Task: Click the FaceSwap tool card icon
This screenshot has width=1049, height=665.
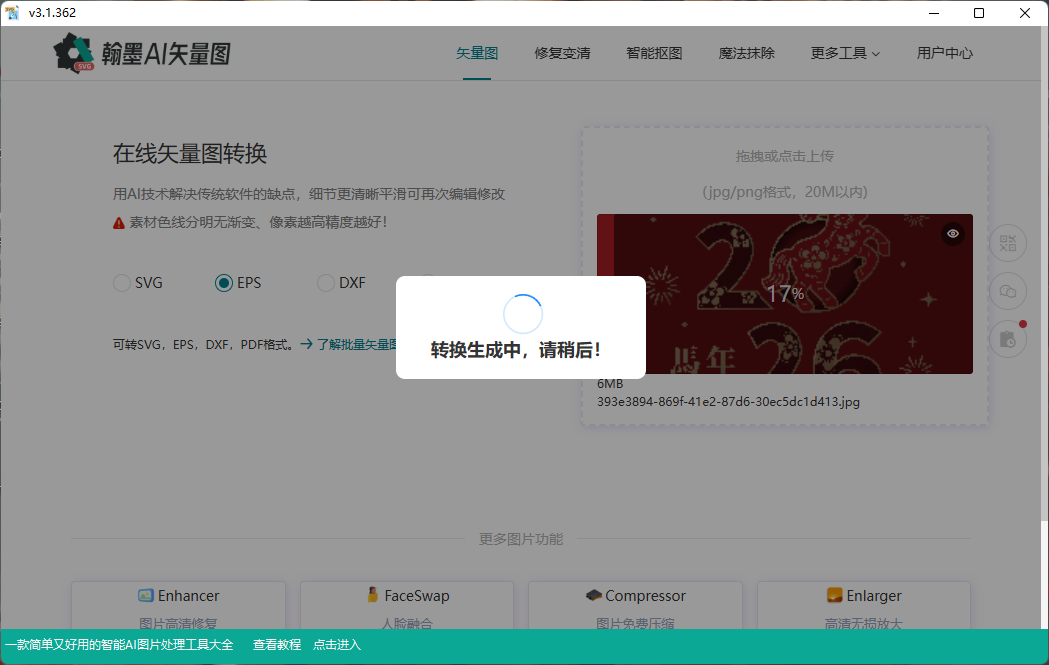Action: tap(372, 595)
